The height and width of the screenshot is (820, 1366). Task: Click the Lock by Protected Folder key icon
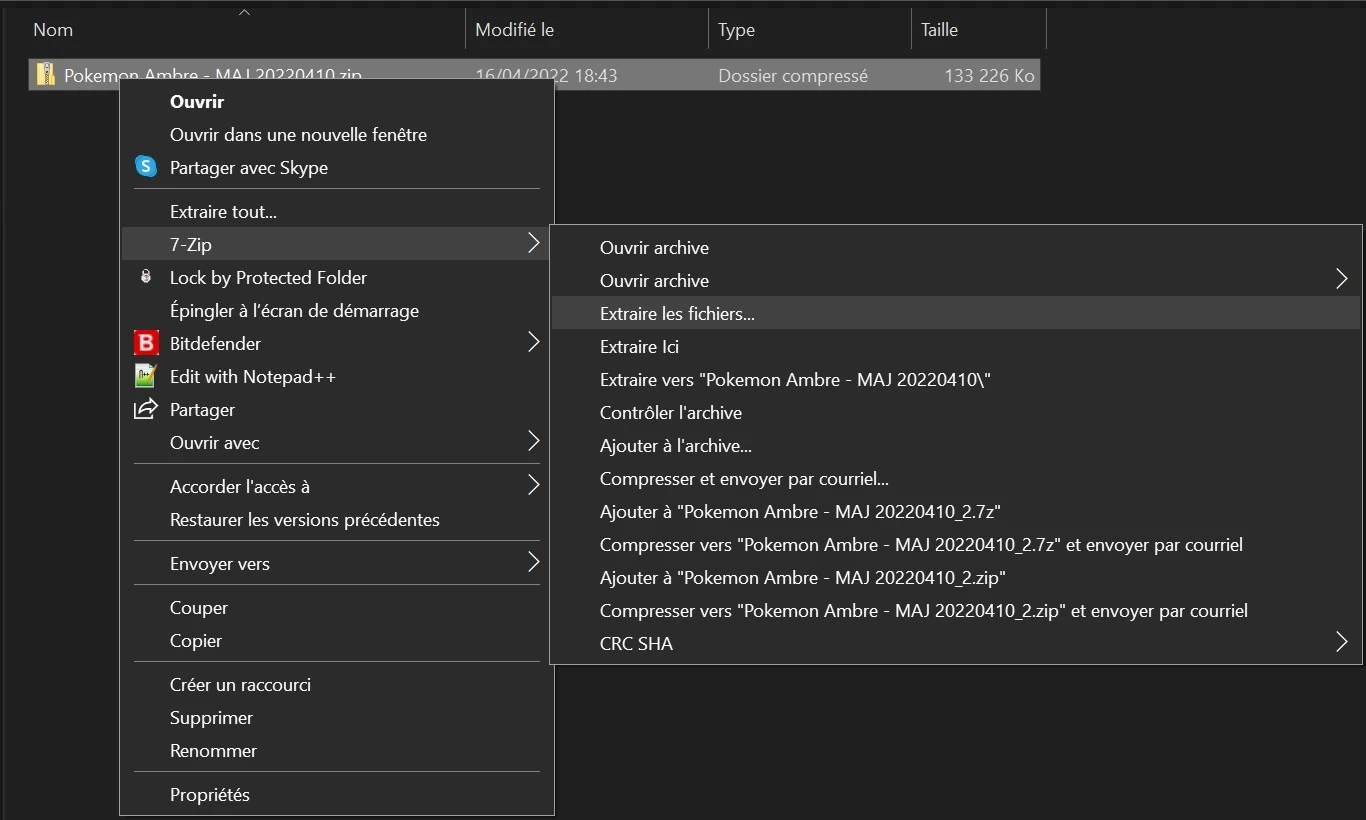[x=146, y=277]
